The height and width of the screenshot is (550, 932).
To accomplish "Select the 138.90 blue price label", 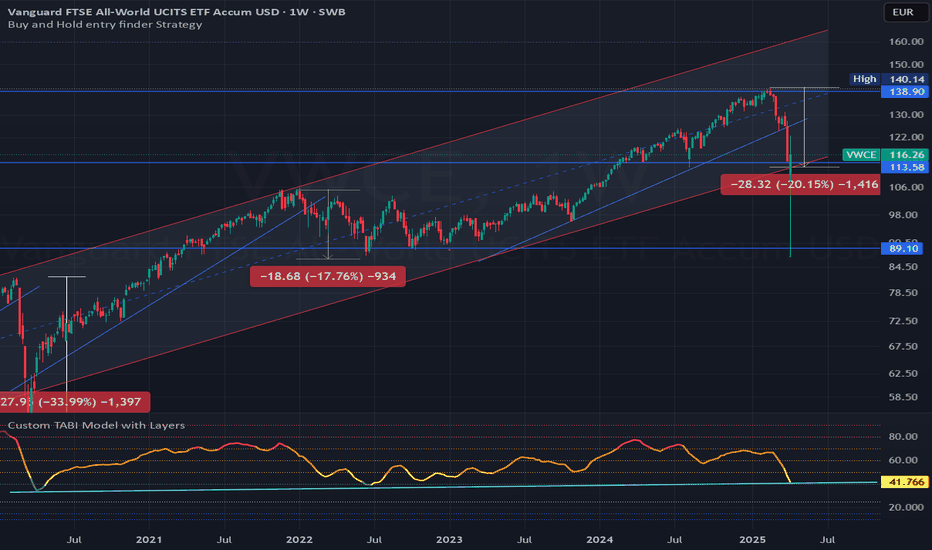I will tap(904, 90).
